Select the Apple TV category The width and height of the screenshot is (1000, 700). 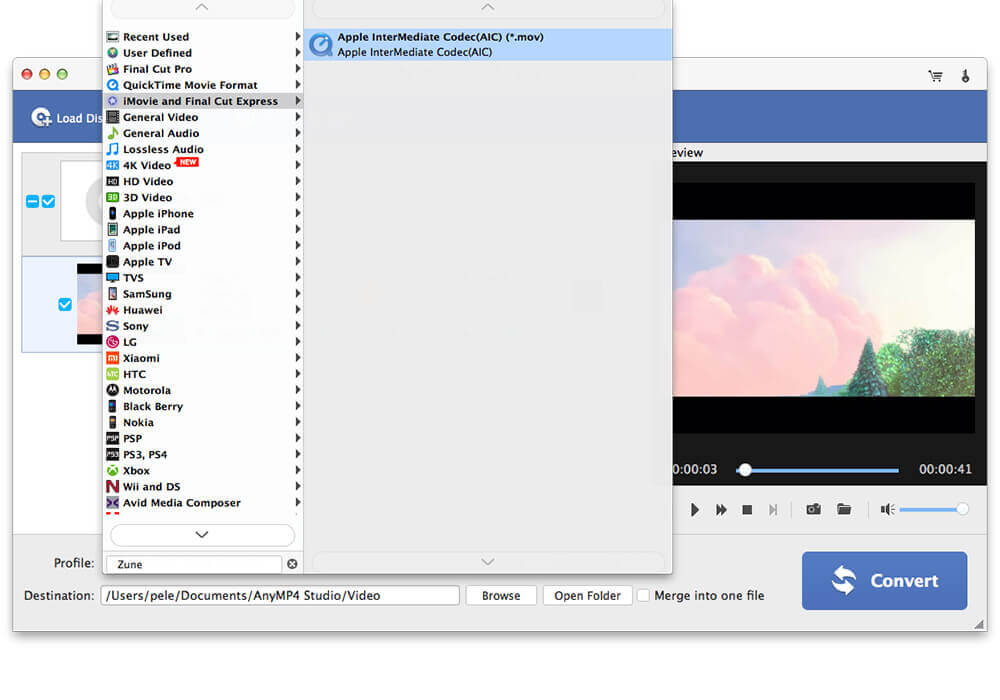pyautogui.click(x=203, y=261)
